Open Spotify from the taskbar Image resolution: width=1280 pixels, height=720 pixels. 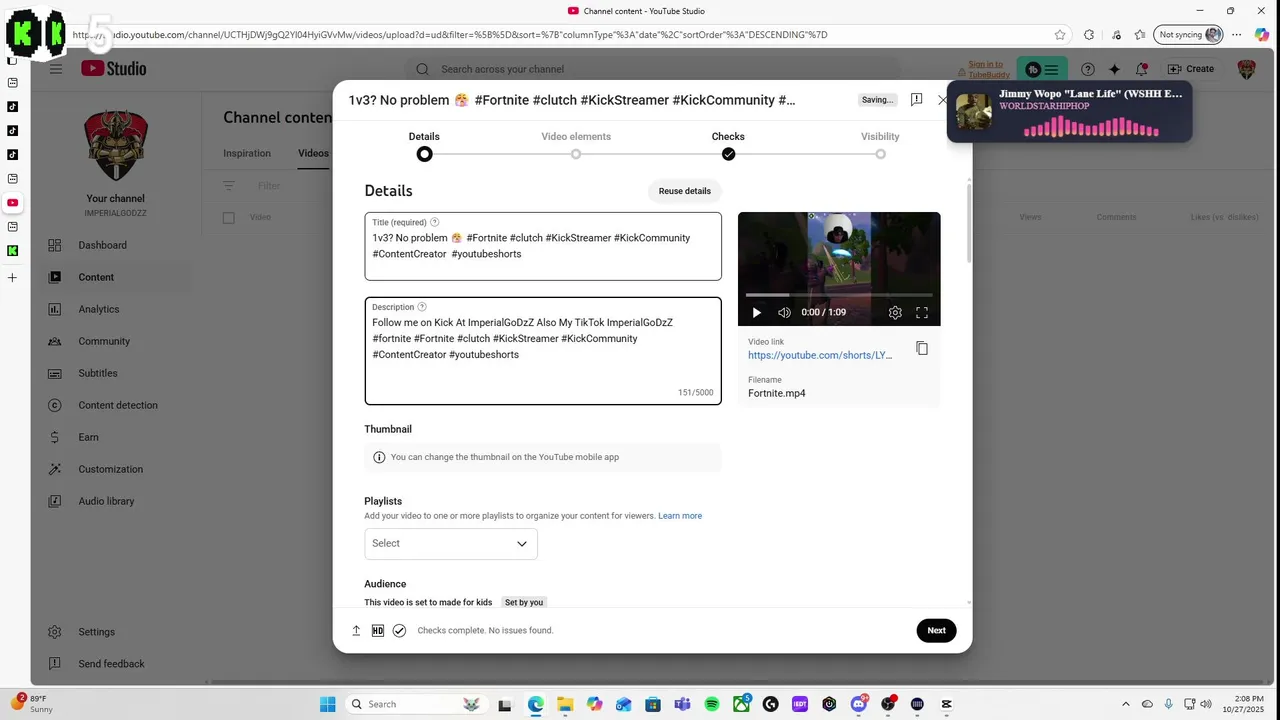tap(712, 704)
